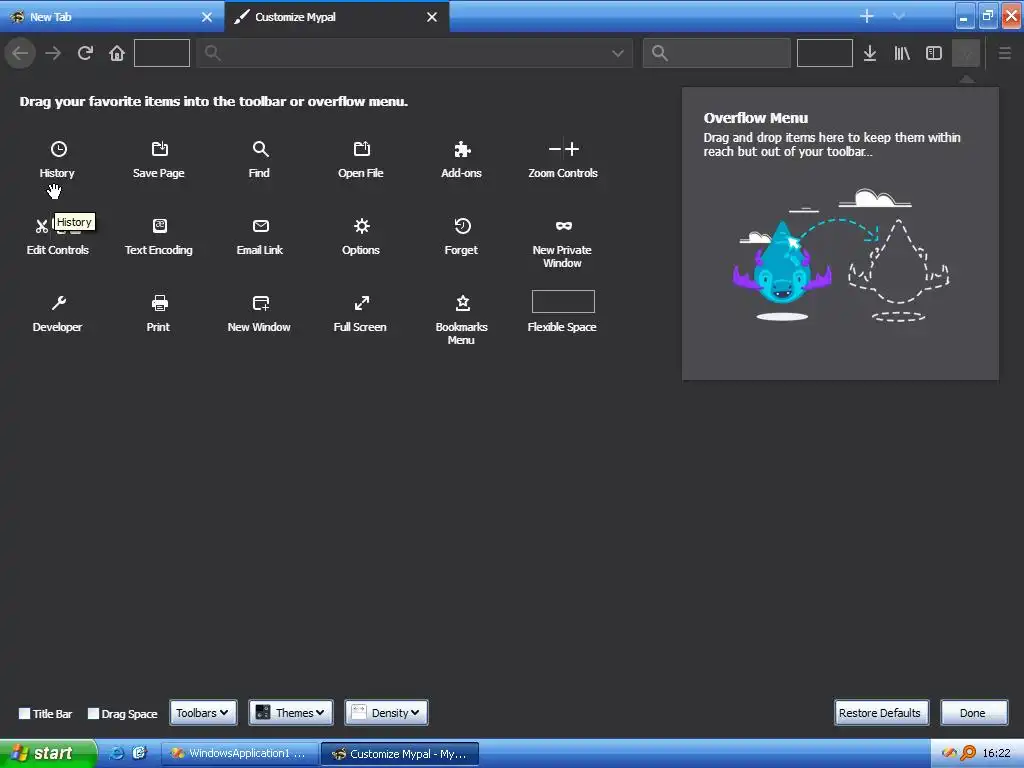
Task: Click the Open File icon
Action: (361, 149)
